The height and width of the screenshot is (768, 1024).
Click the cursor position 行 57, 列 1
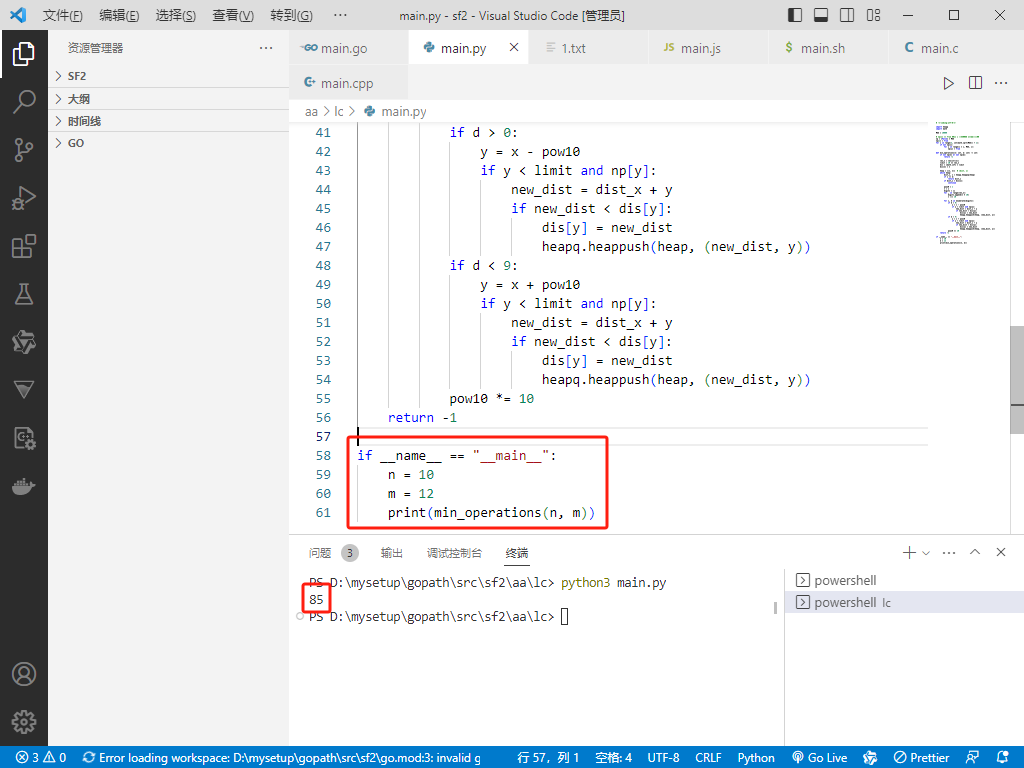(548, 757)
